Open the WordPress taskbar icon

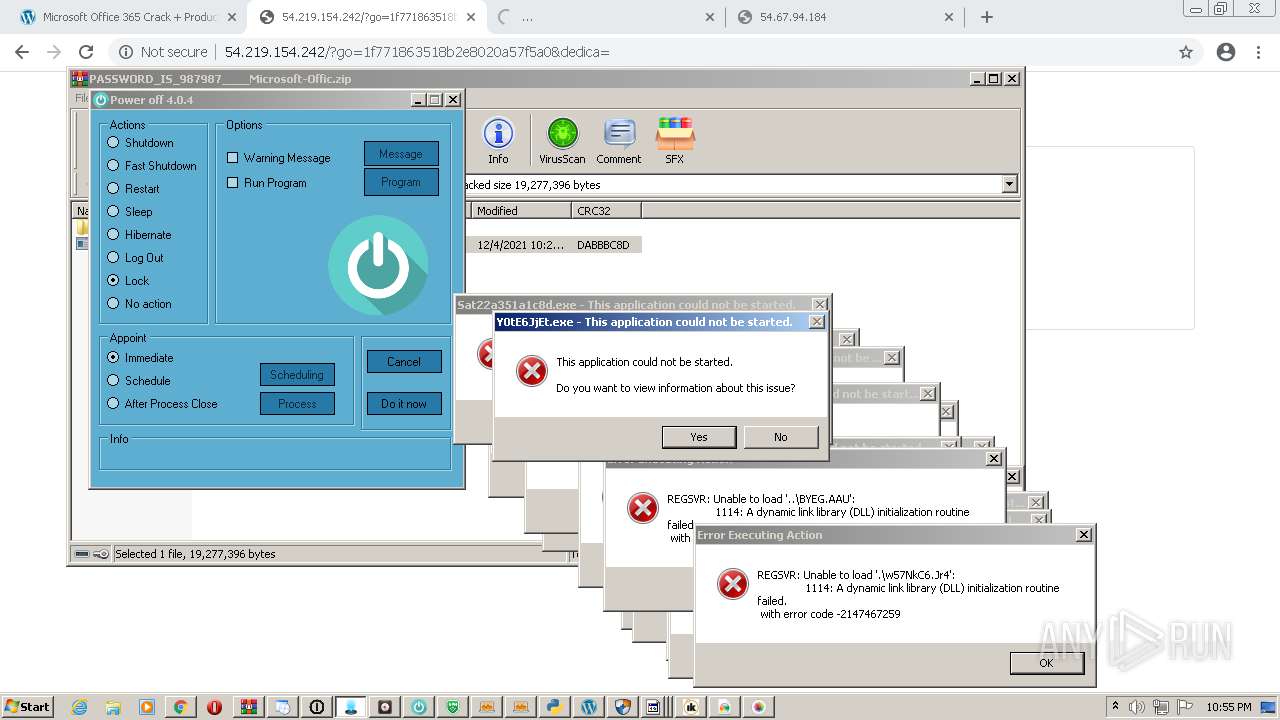coord(589,707)
